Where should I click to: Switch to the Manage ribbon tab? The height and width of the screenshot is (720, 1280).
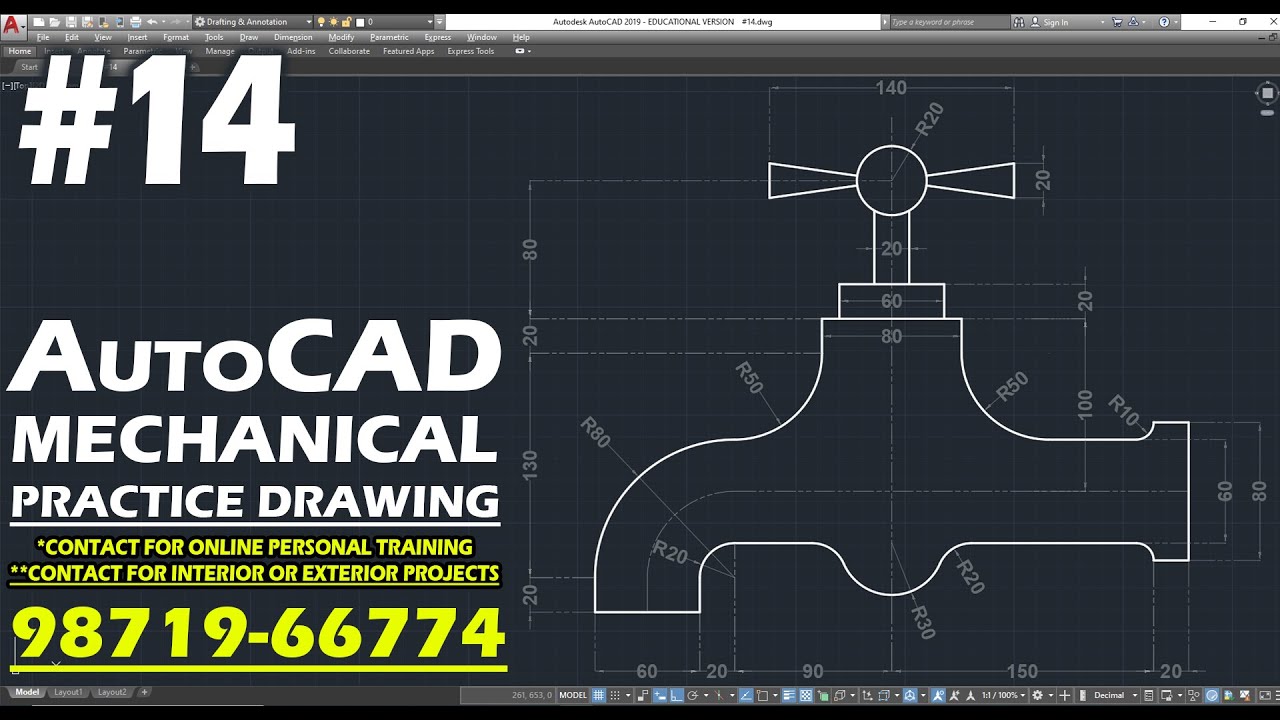click(220, 51)
